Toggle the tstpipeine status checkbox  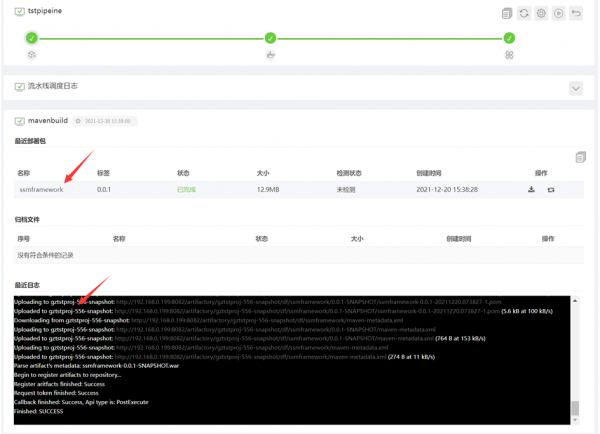20,11
